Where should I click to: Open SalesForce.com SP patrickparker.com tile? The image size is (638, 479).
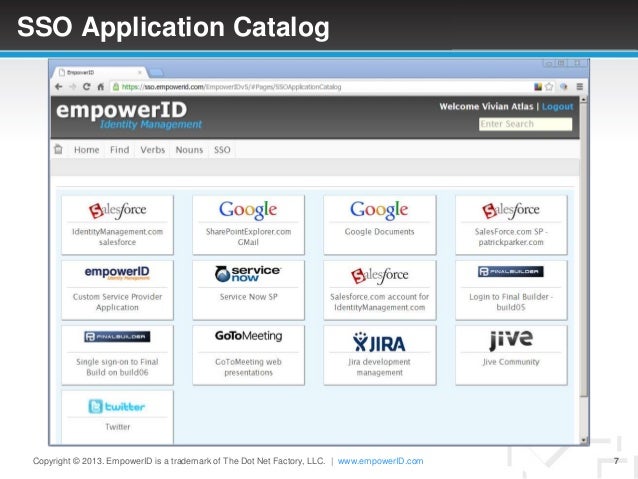pyautogui.click(x=511, y=225)
